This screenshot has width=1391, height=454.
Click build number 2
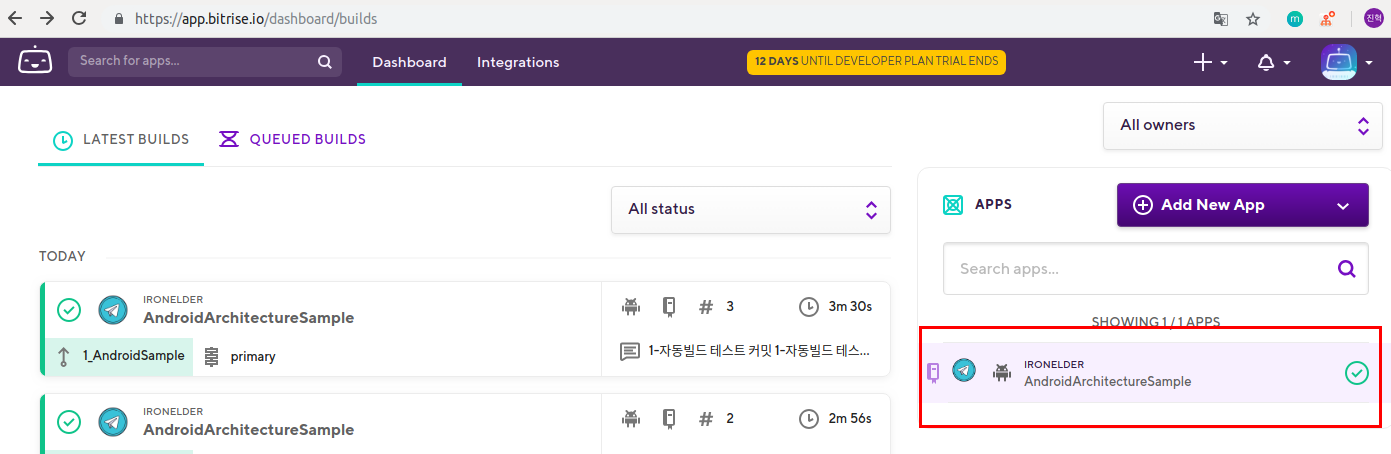tap(730, 418)
